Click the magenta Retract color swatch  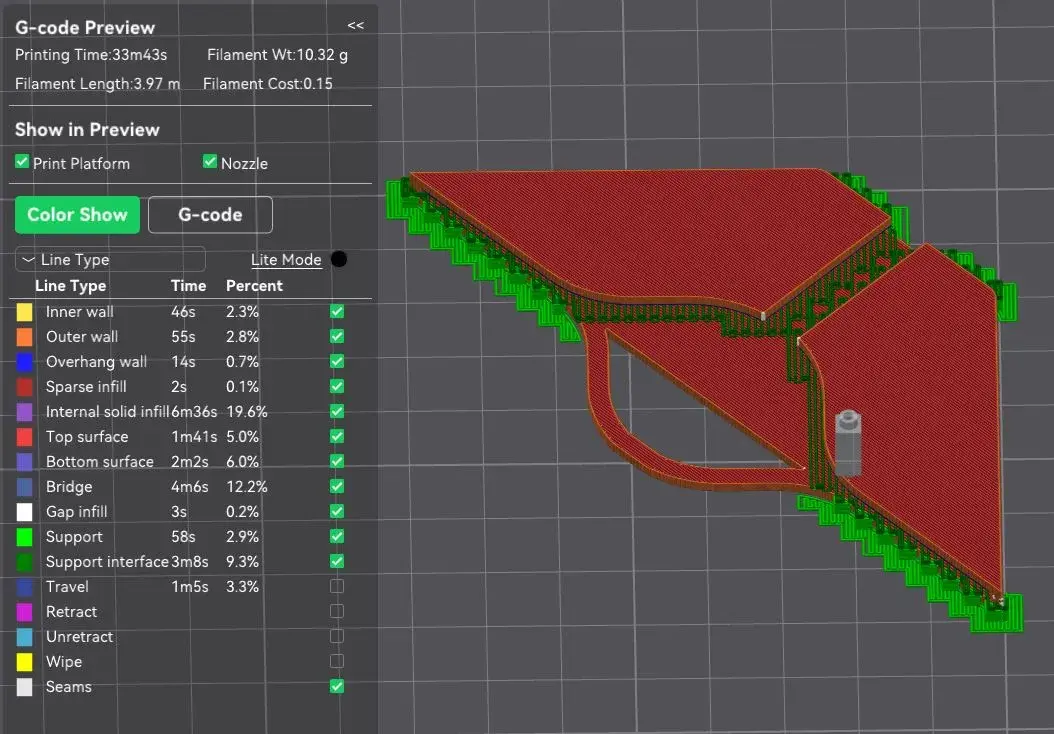tap(24, 612)
